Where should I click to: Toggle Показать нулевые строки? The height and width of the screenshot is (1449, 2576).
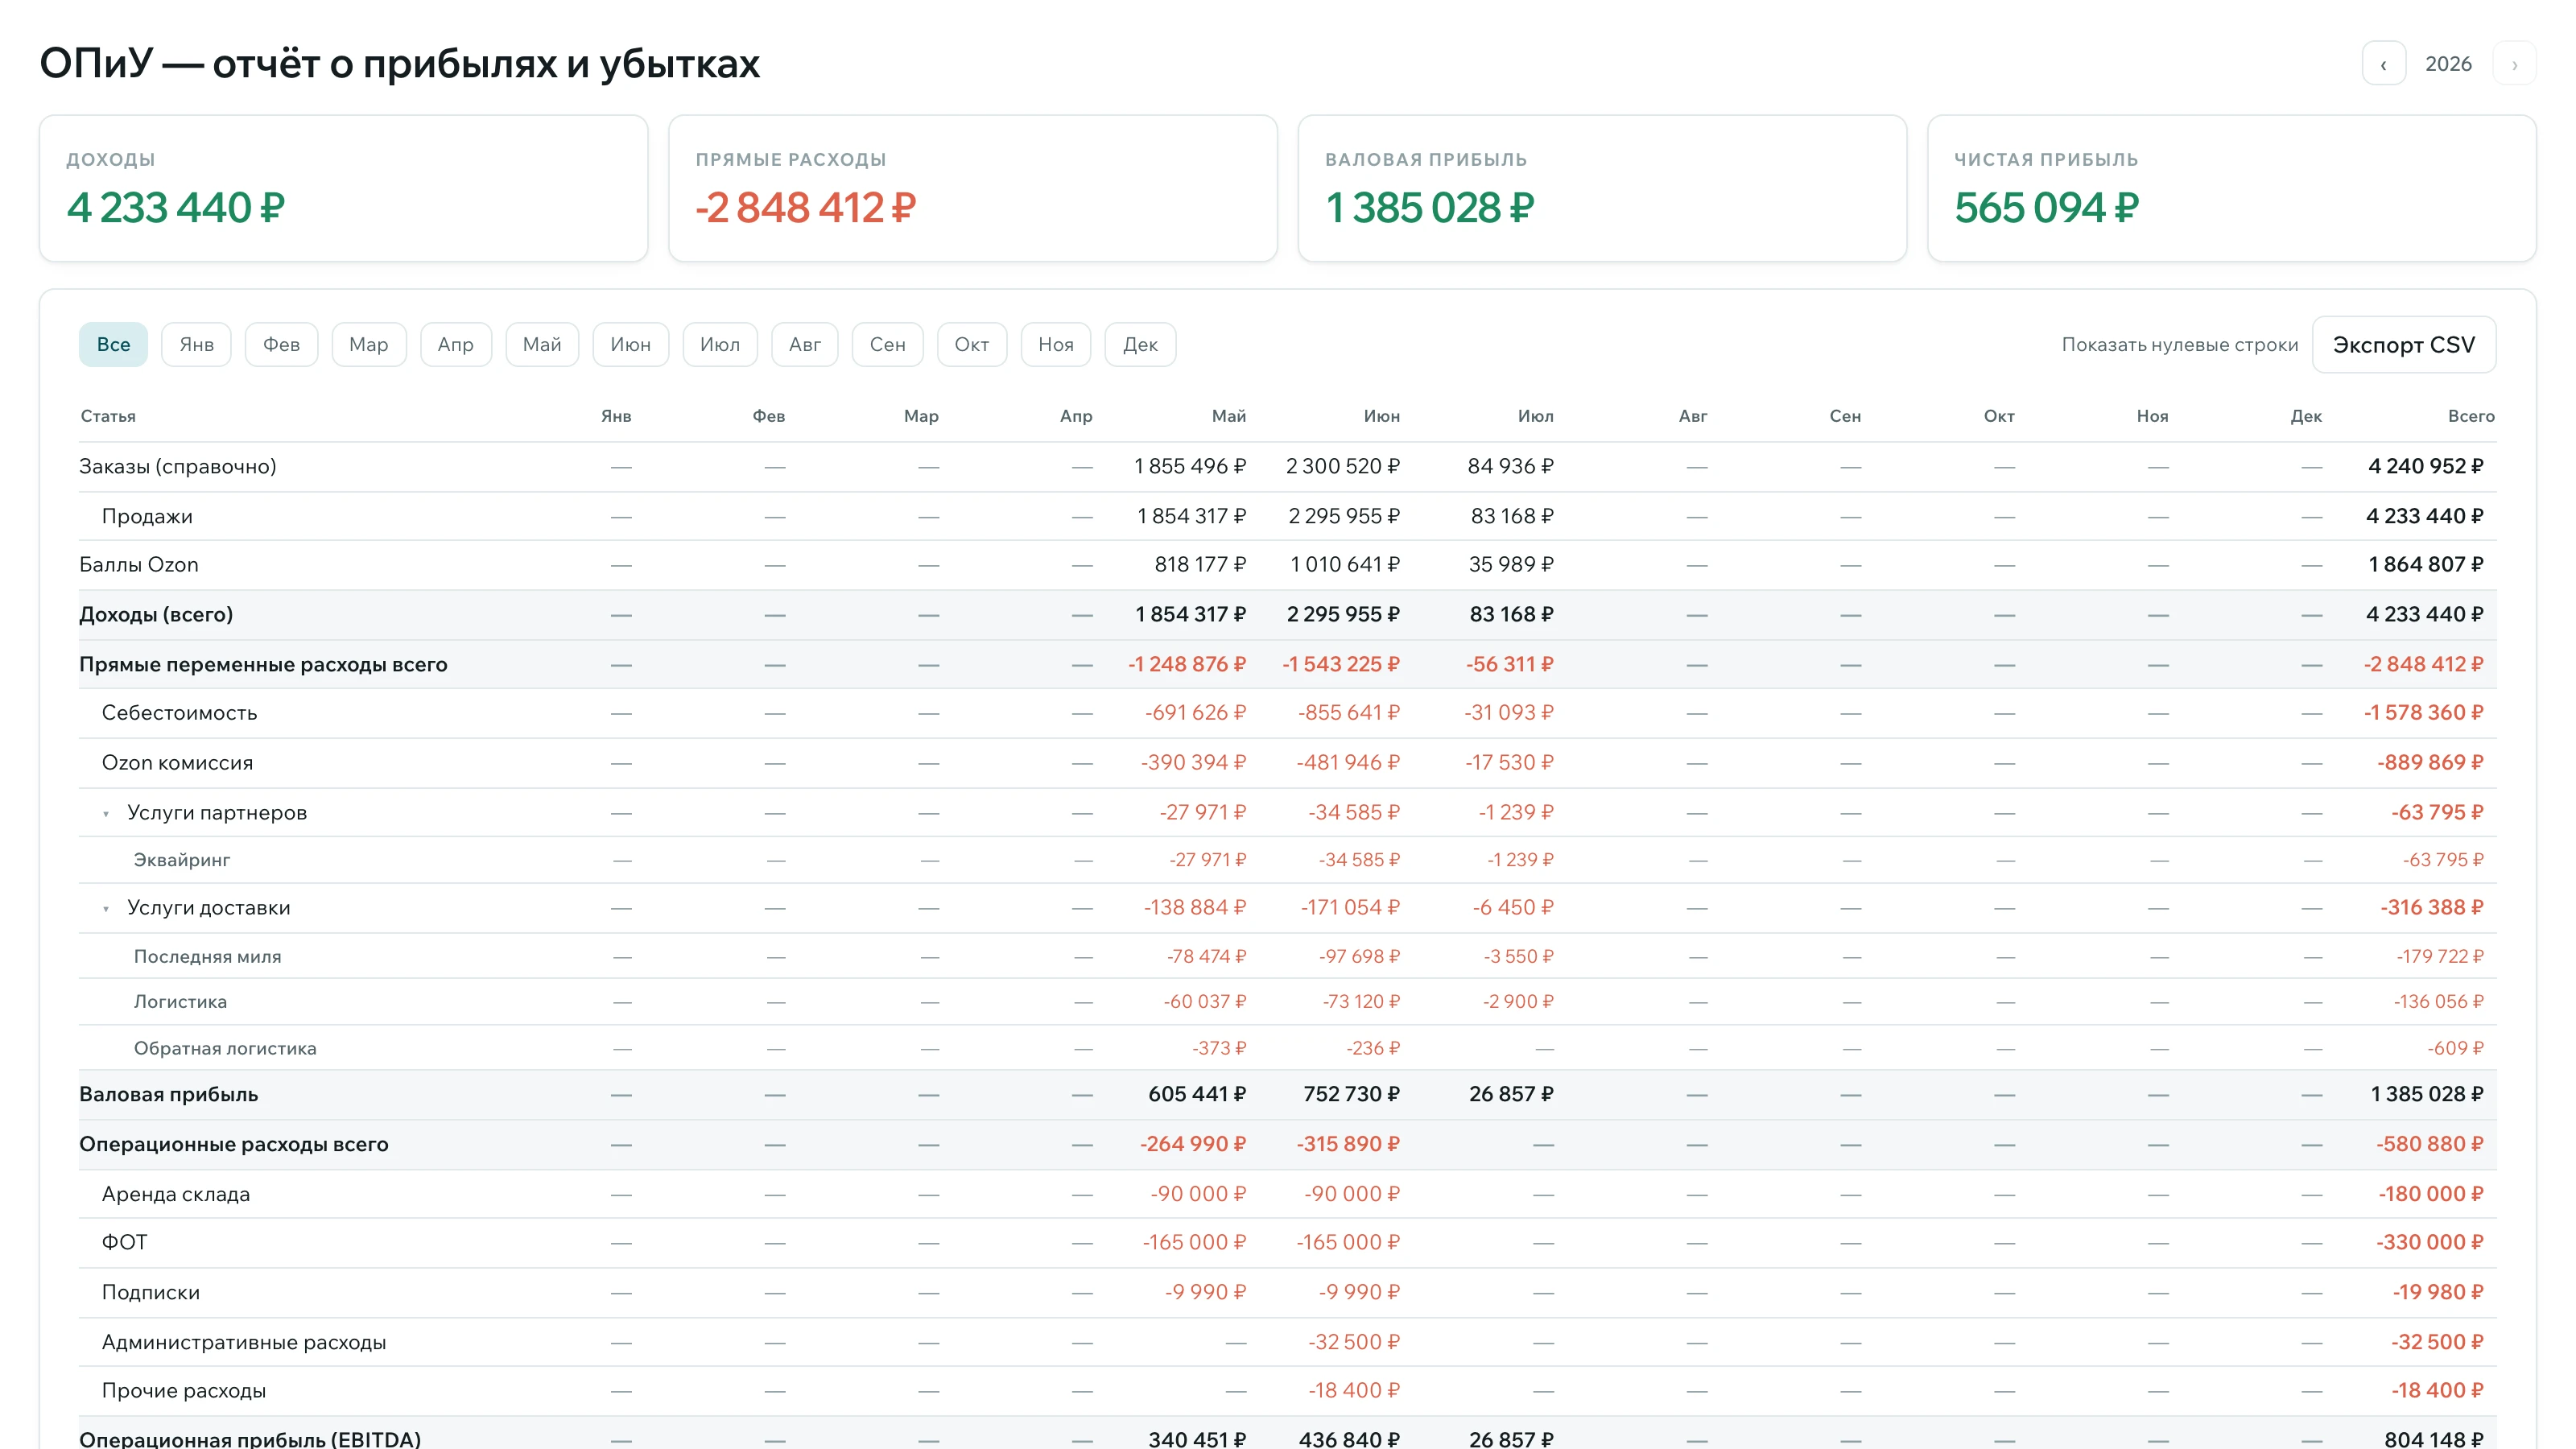[x=2179, y=345]
